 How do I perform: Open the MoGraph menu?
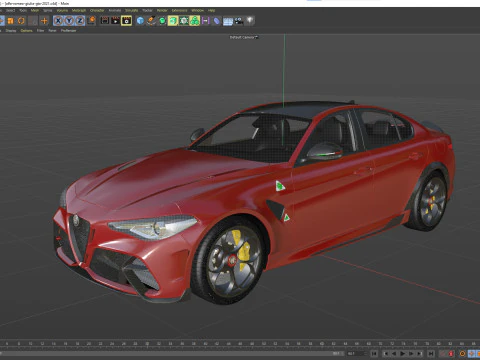point(79,10)
